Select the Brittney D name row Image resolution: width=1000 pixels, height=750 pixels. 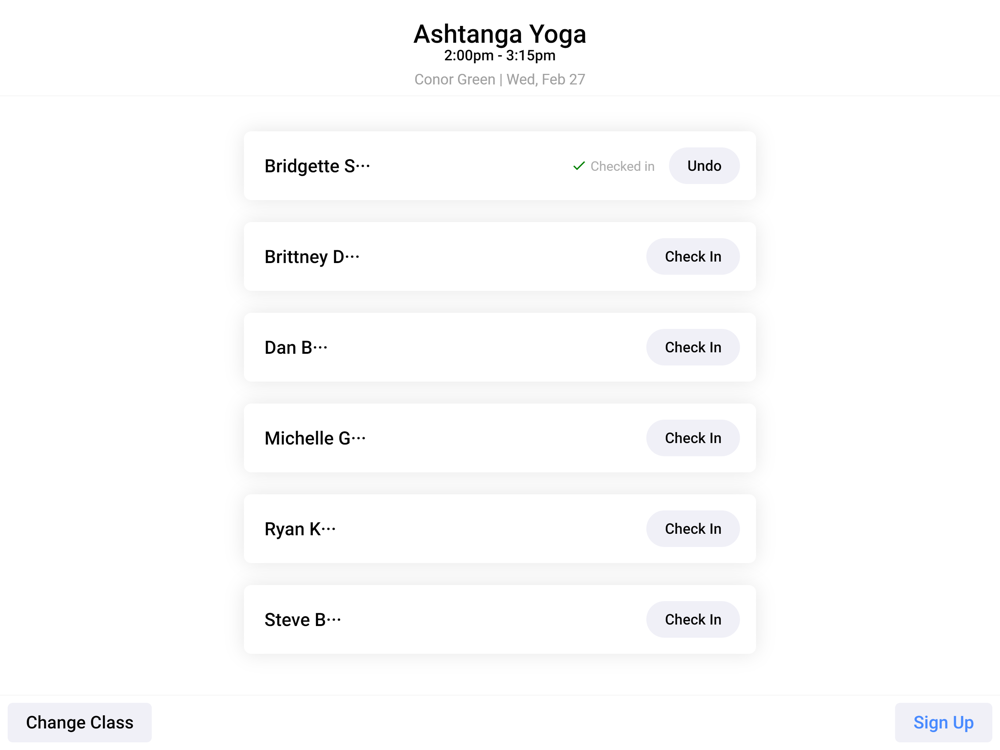pos(311,257)
